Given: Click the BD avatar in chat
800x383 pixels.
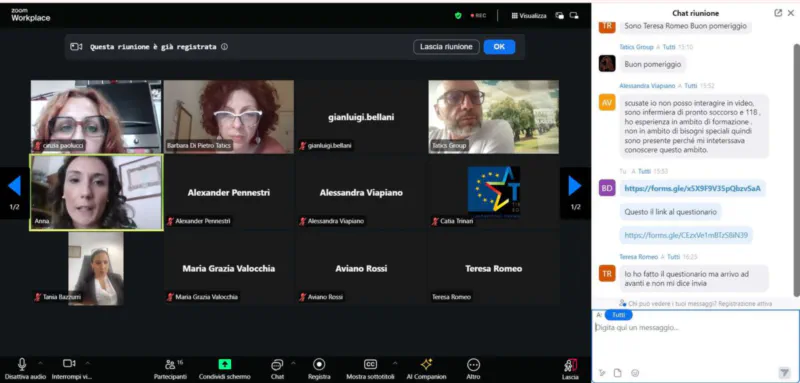Looking at the screenshot, I should pyautogui.click(x=607, y=188).
